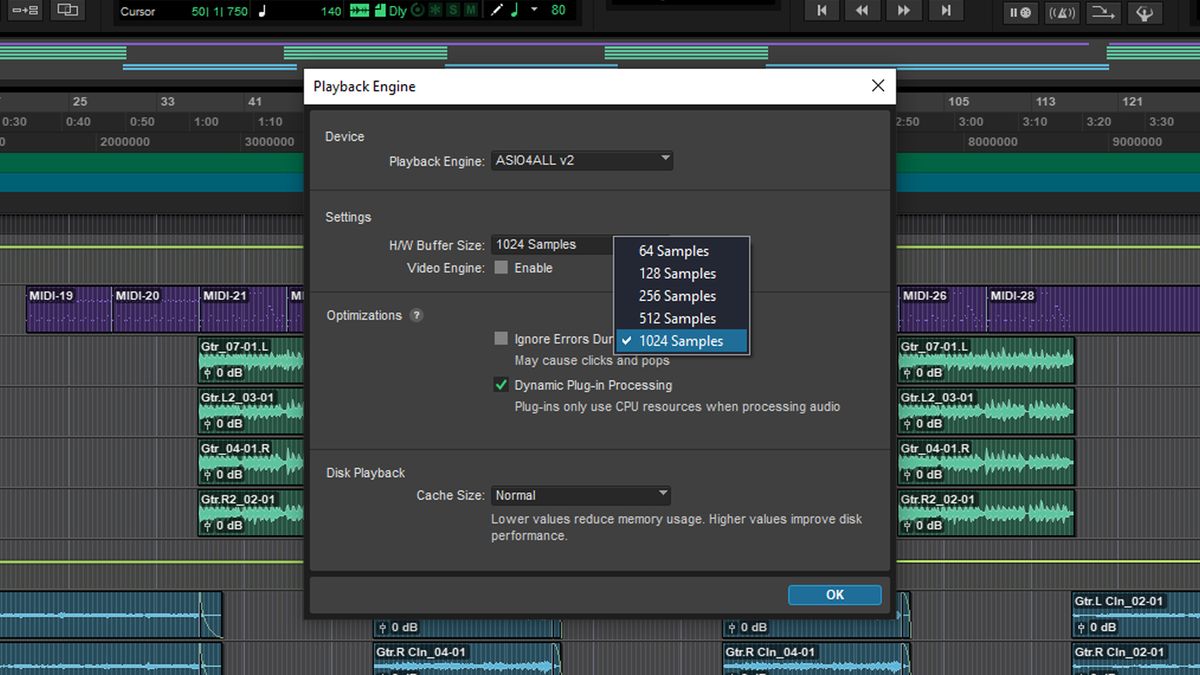The image size is (1200, 675).
Task: Click the metronome icon near the transport controls
Action: 1062,13
